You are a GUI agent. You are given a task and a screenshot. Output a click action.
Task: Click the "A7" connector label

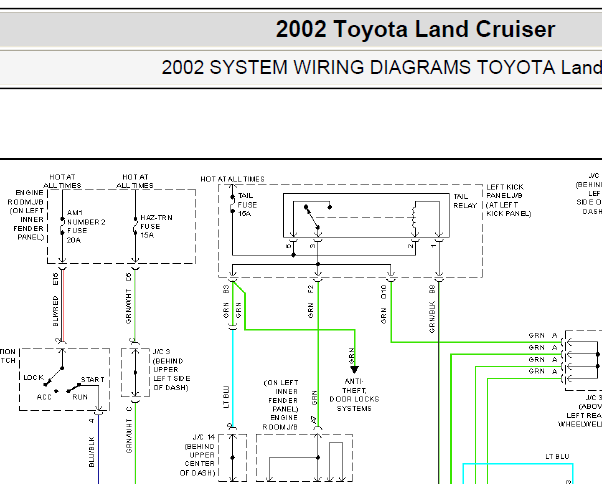point(313,420)
